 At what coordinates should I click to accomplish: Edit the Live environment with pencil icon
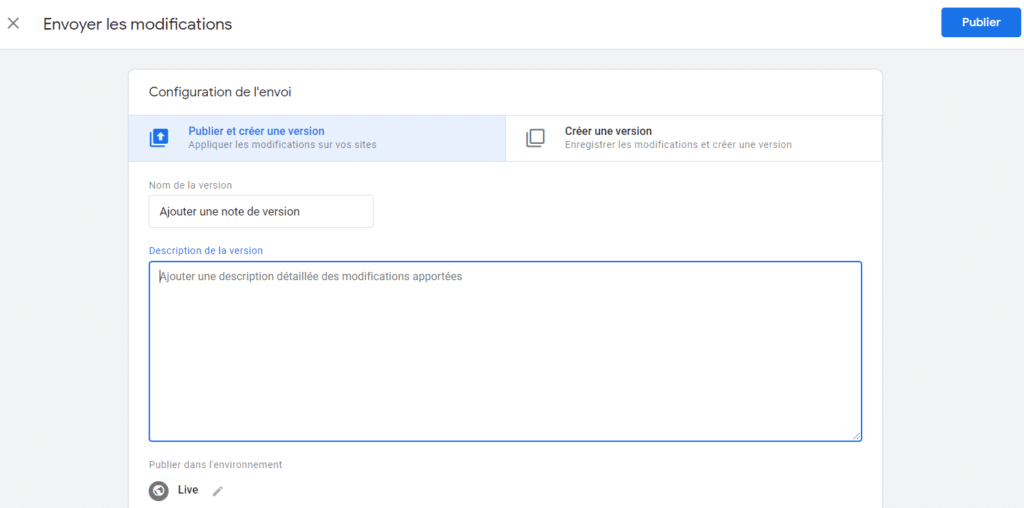click(x=217, y=491)
